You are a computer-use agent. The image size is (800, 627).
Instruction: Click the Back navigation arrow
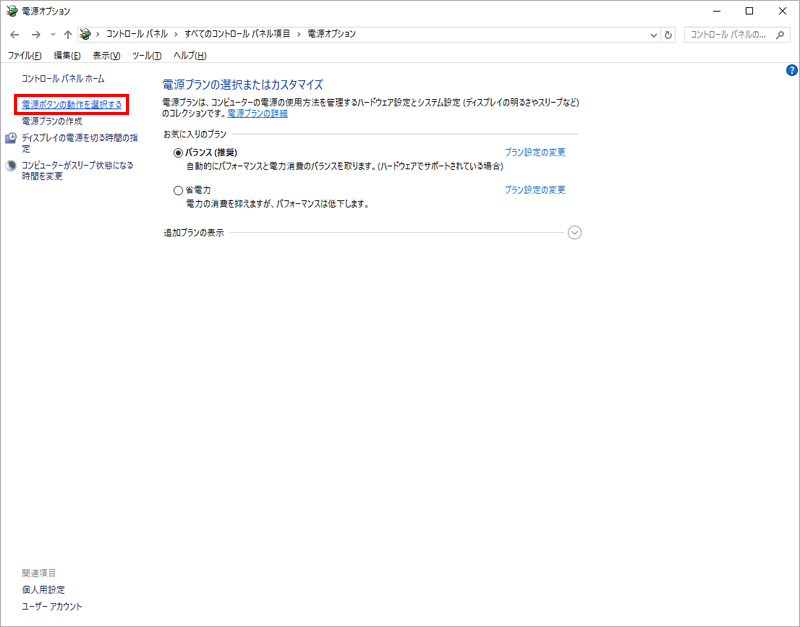(14, 34)
